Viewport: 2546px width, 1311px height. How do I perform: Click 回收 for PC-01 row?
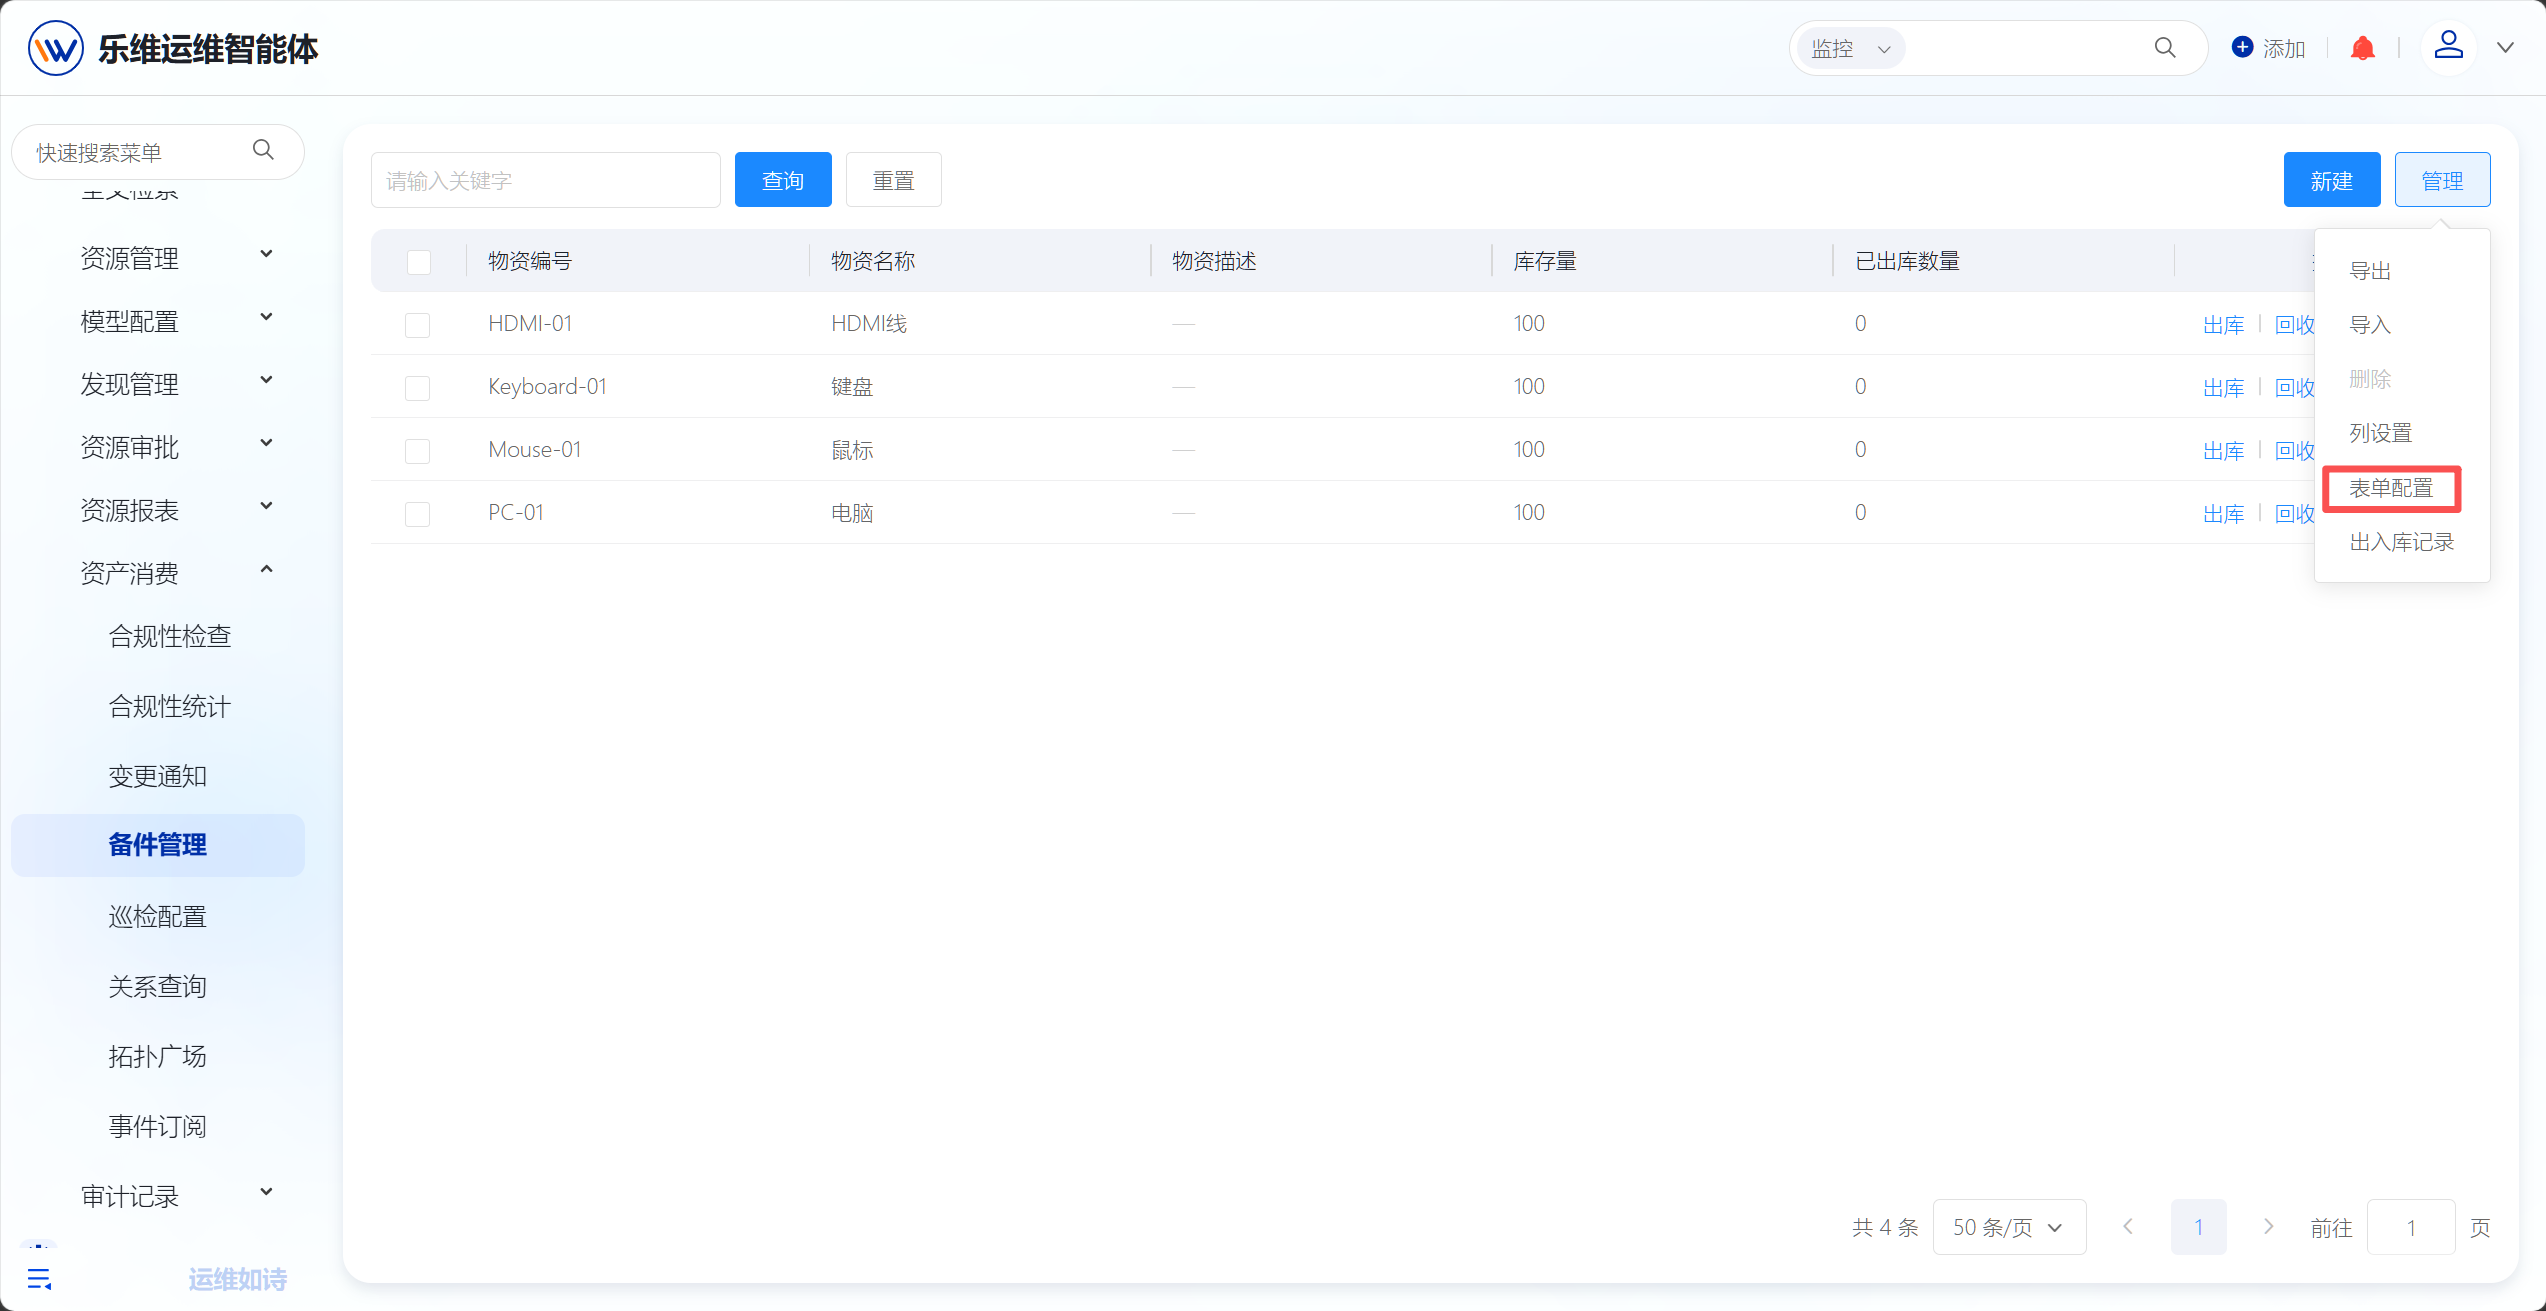point(2294,514)
